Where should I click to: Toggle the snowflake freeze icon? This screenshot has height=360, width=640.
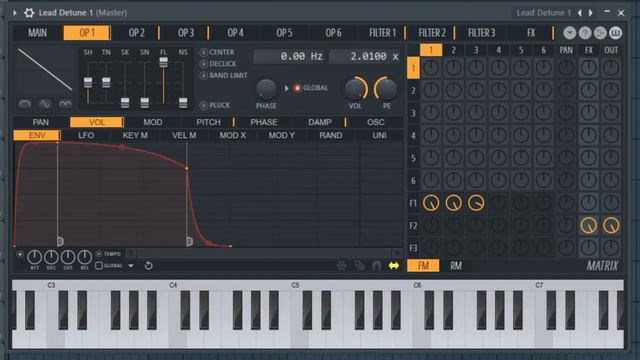(341, 266)
